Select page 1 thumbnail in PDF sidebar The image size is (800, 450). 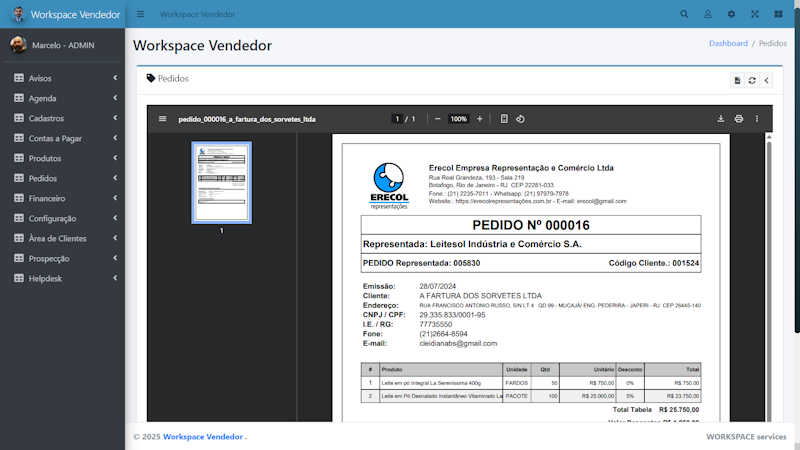click(x=221, y=183)
